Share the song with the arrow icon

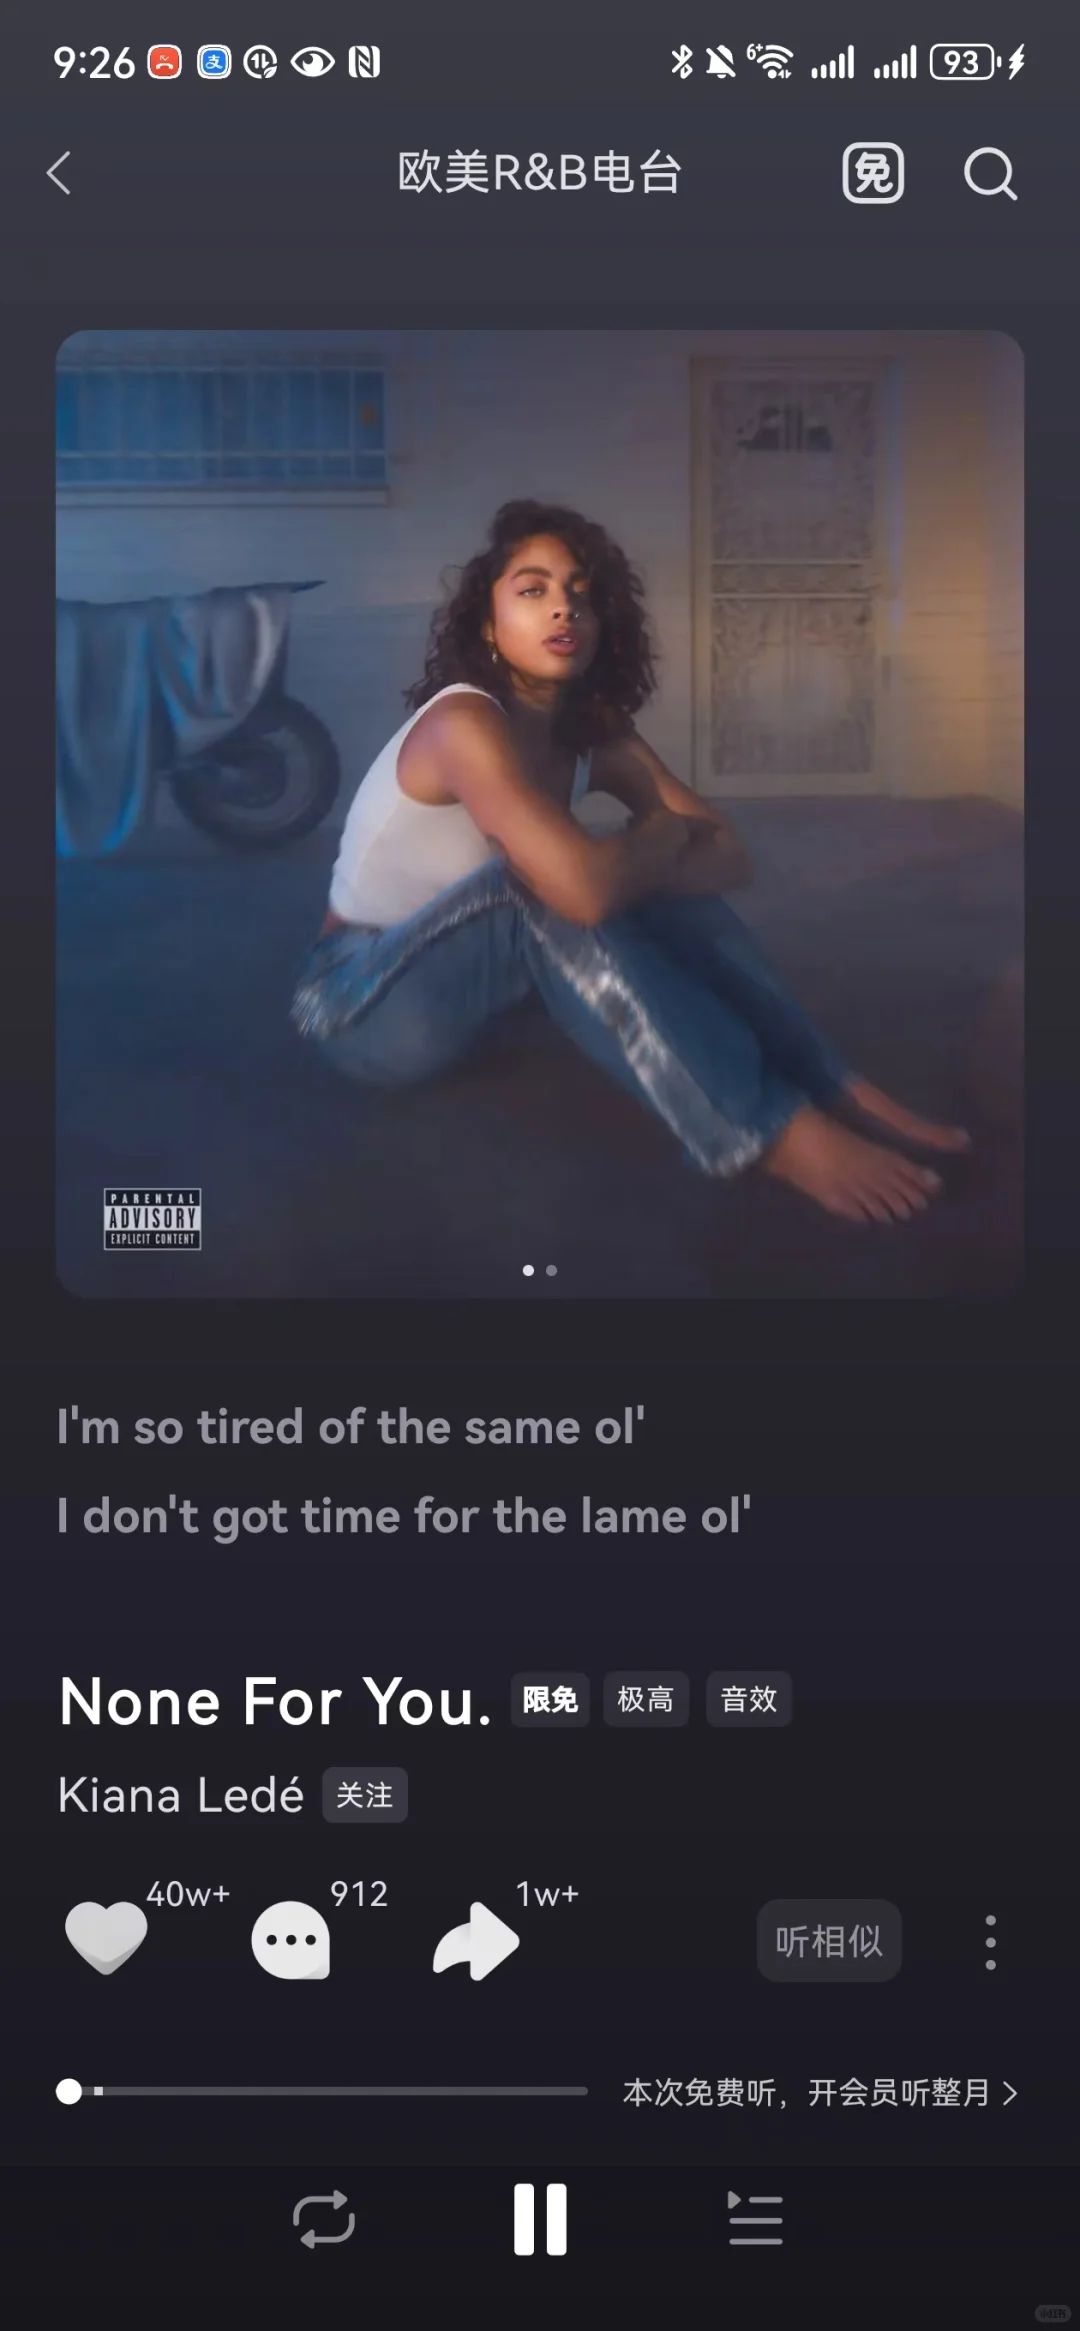[476, 1940]
